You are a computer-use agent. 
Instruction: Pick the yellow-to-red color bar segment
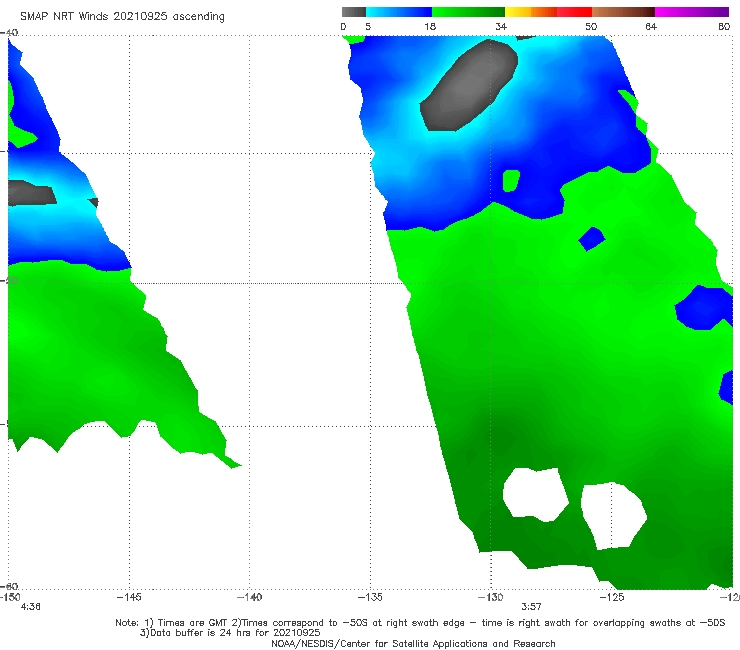click(548, 12)
